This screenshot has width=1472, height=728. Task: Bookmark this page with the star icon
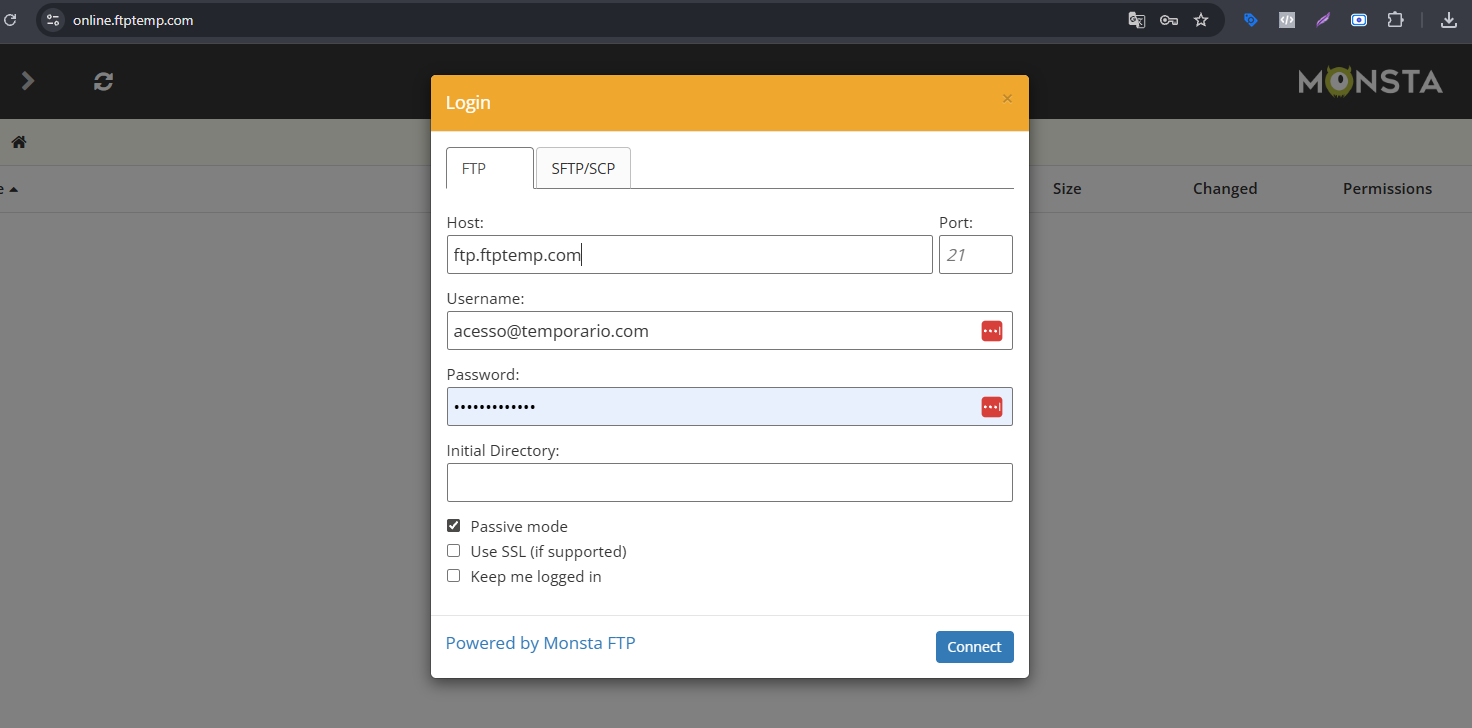point(1201,20)
